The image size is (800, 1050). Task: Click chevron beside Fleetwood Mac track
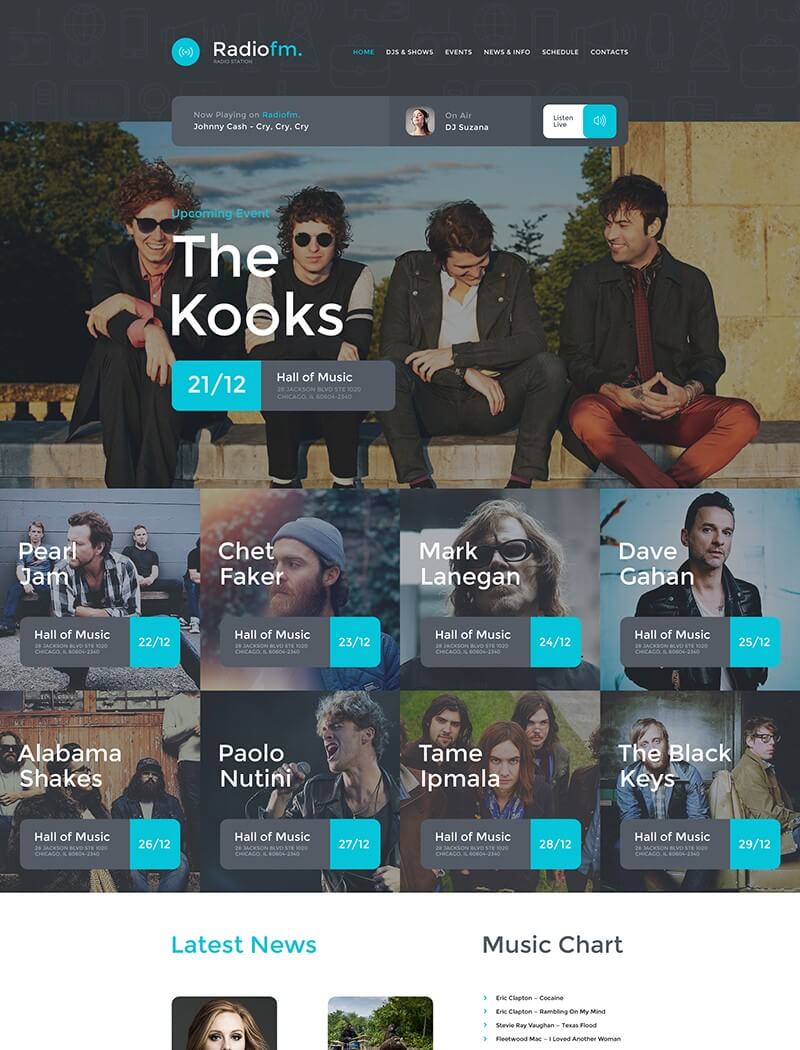tap(485, 1039)
